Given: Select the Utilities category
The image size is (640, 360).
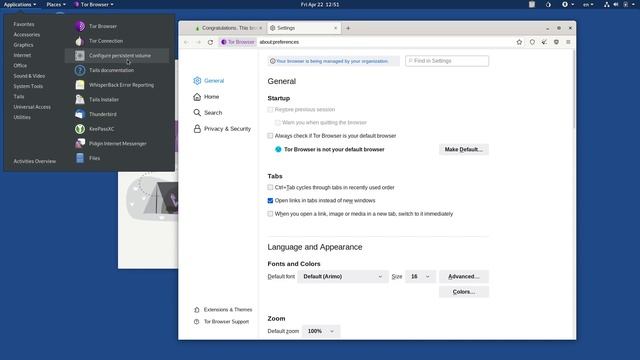Looking at the screenshot, I should tap(22, 117).
